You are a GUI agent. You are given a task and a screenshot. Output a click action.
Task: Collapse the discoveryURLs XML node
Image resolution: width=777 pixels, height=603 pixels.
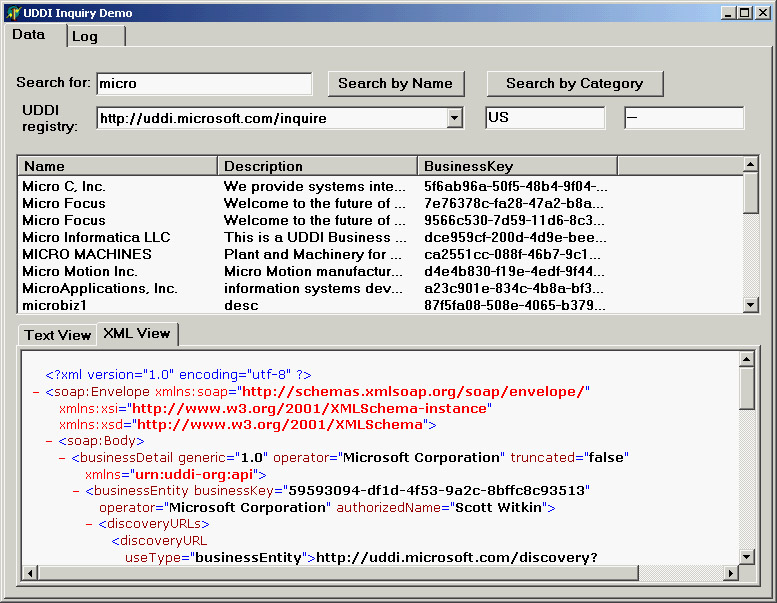click(x=90, y=524)
